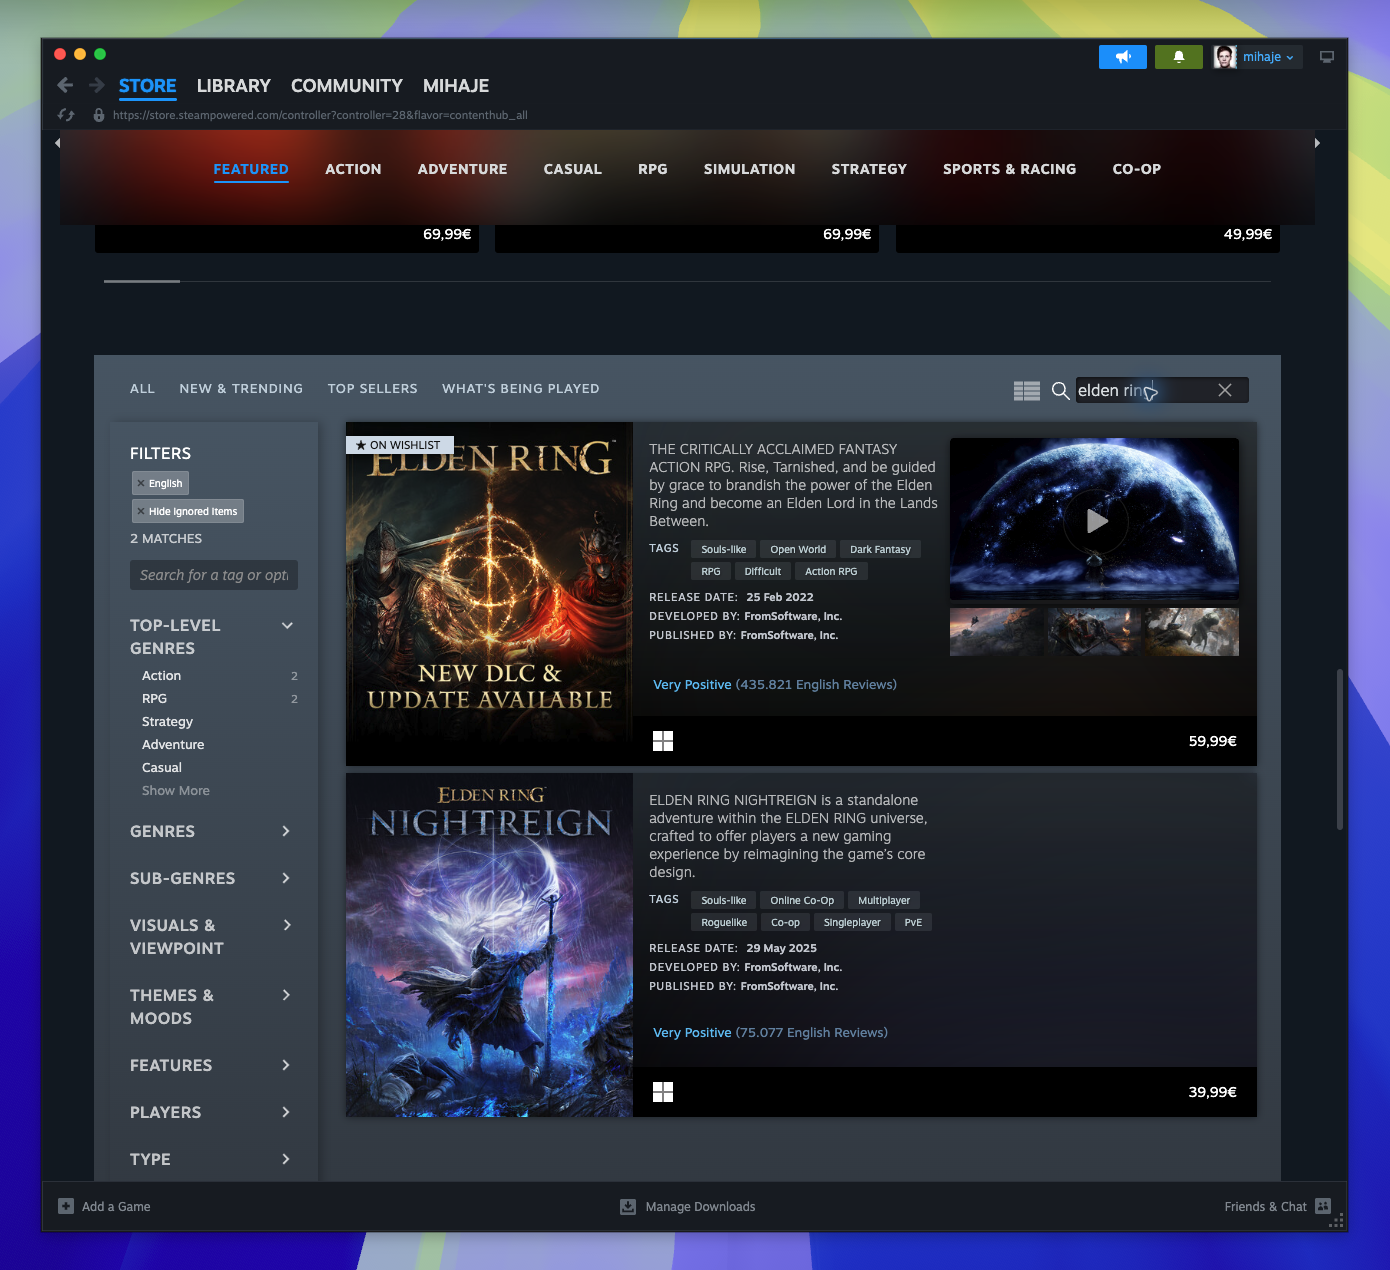1390x1270 pixels.
Task: Expand the Sub-Genres filter section
Action: (286, 878)
